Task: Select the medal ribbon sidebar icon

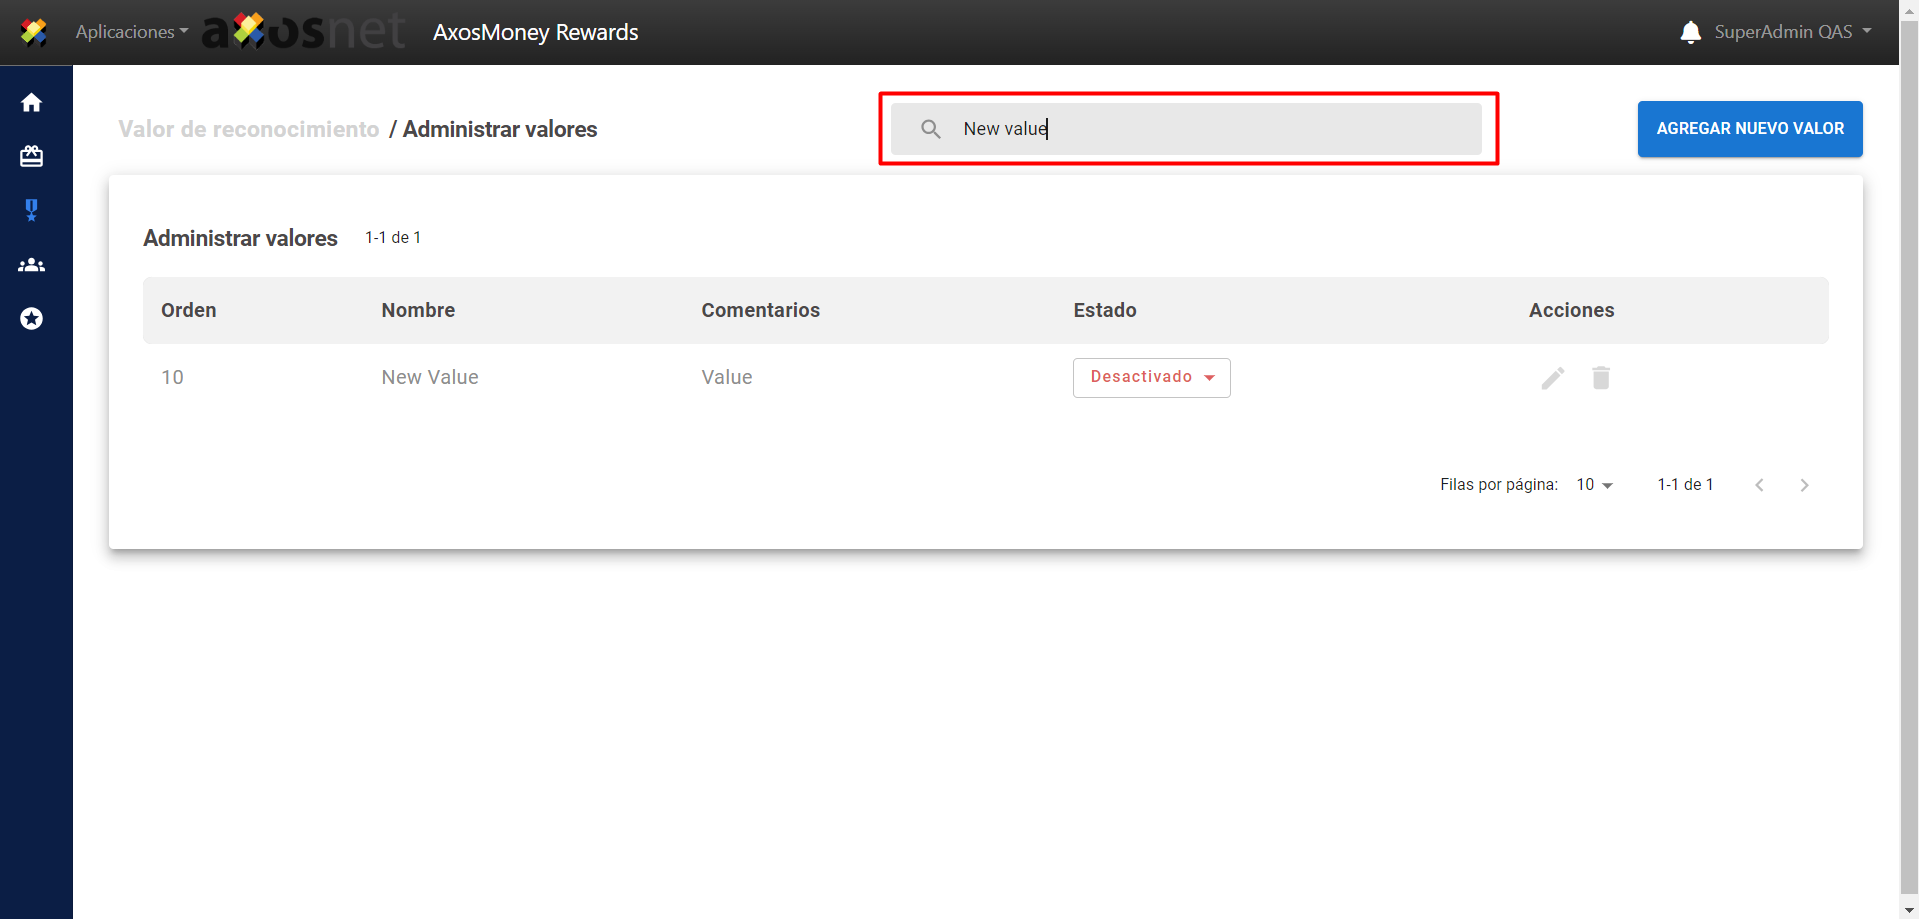Action: [32, 210]
